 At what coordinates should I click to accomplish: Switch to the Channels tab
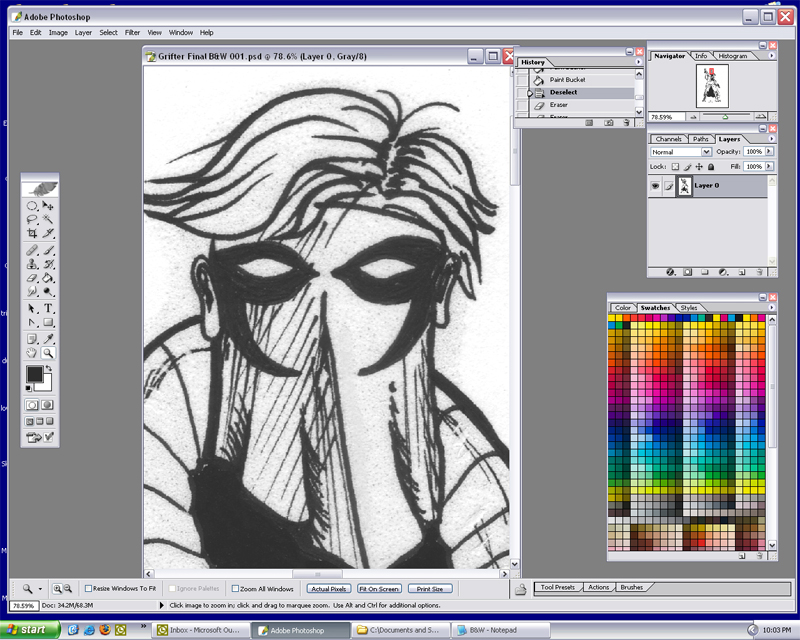tap(668, 139)
